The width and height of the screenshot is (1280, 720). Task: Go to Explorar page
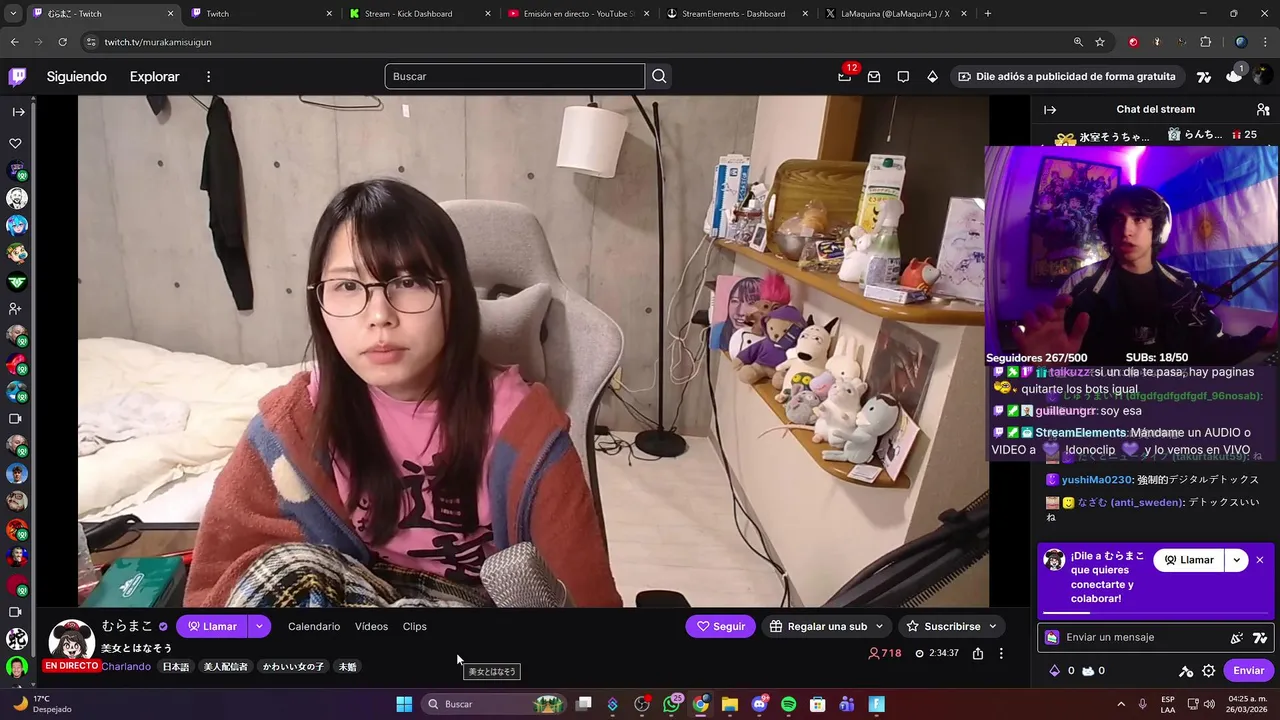point(154,77)
